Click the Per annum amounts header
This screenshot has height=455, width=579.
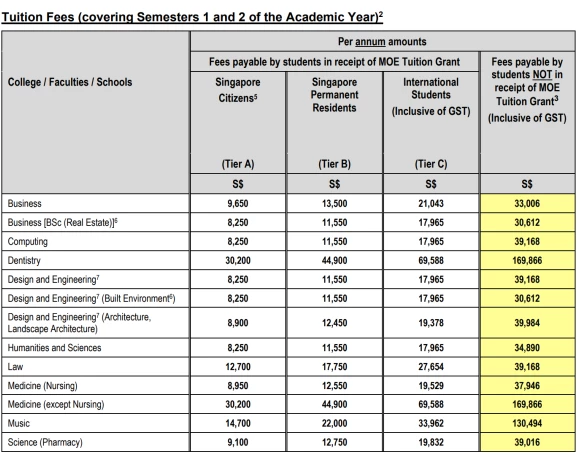[x=382, y=41]
